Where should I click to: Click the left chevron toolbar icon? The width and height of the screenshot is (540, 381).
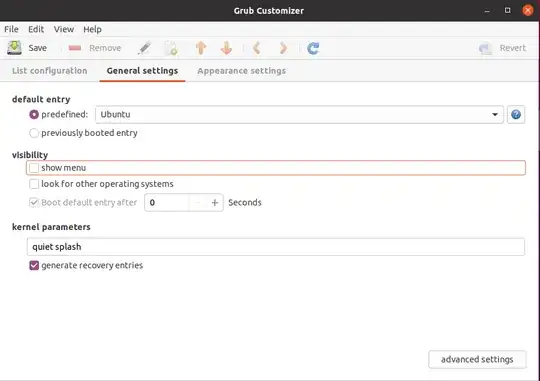pyautogui.click(x=256, y=48)
